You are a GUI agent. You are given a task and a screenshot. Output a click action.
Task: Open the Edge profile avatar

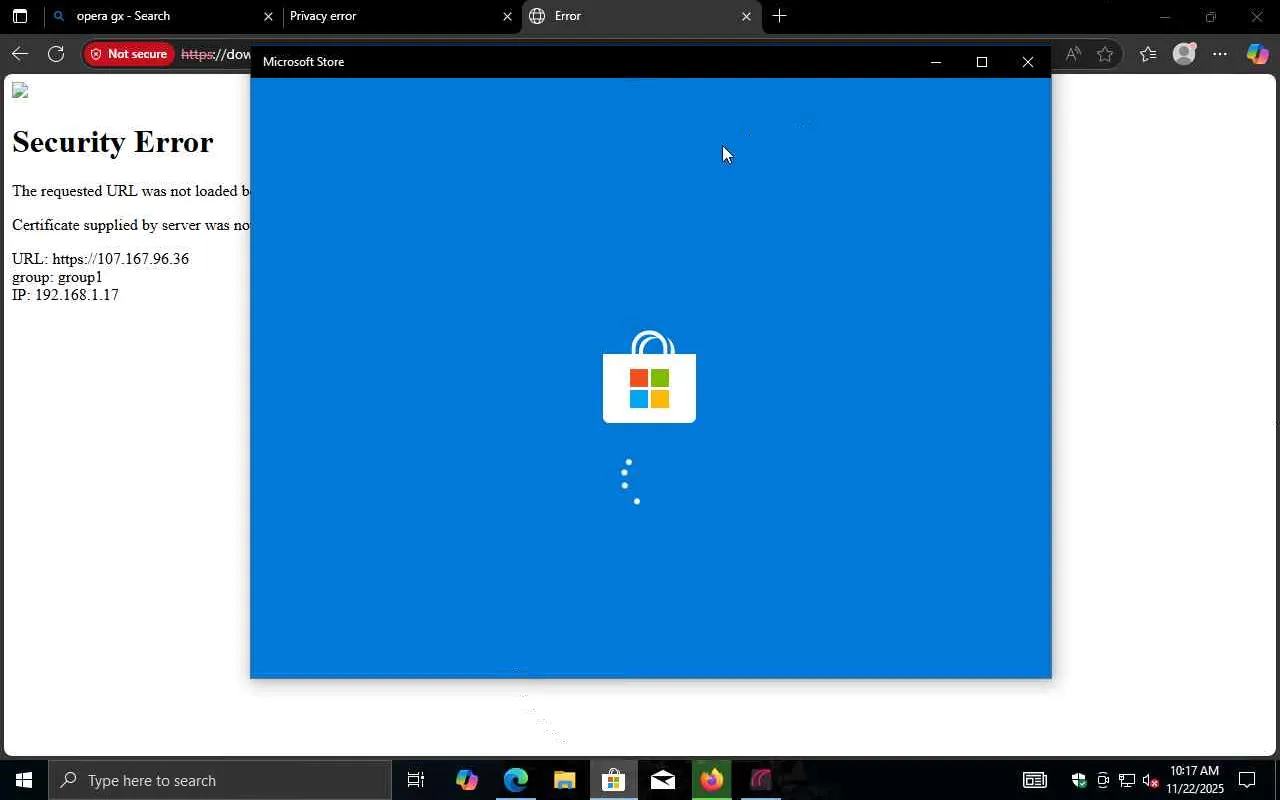(x=1184, y=54)
